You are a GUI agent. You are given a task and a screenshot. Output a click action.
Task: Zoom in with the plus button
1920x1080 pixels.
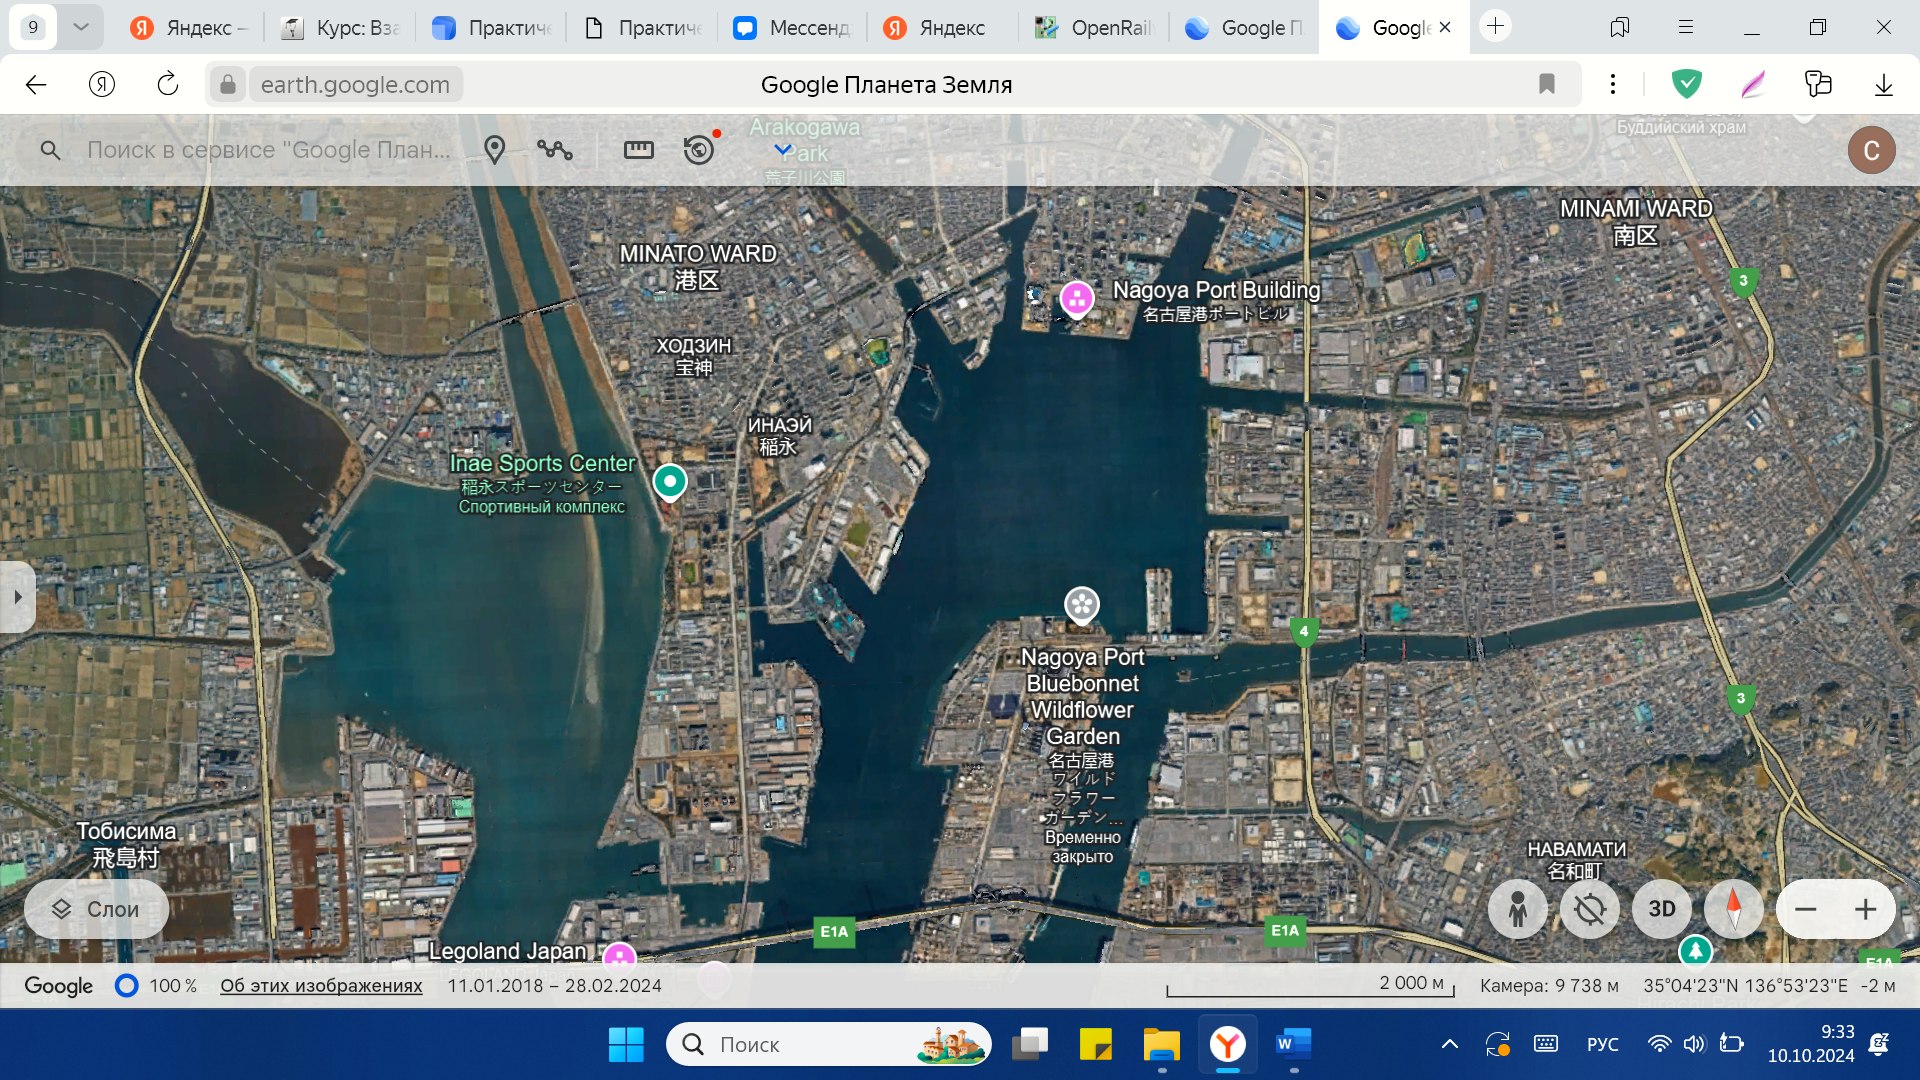[x=1865, y=909]
